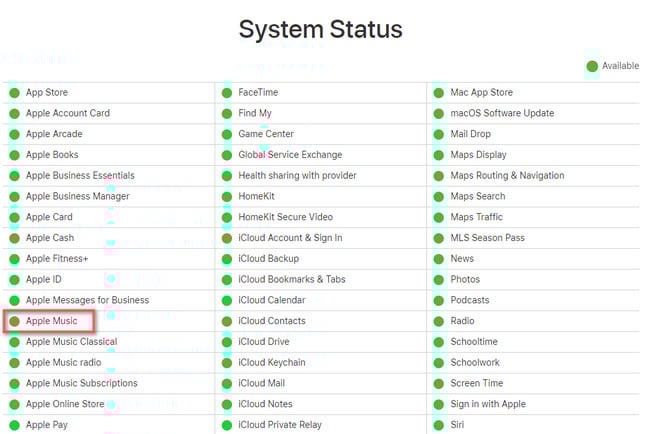Click Sign in with Apple

pos(488,404)
